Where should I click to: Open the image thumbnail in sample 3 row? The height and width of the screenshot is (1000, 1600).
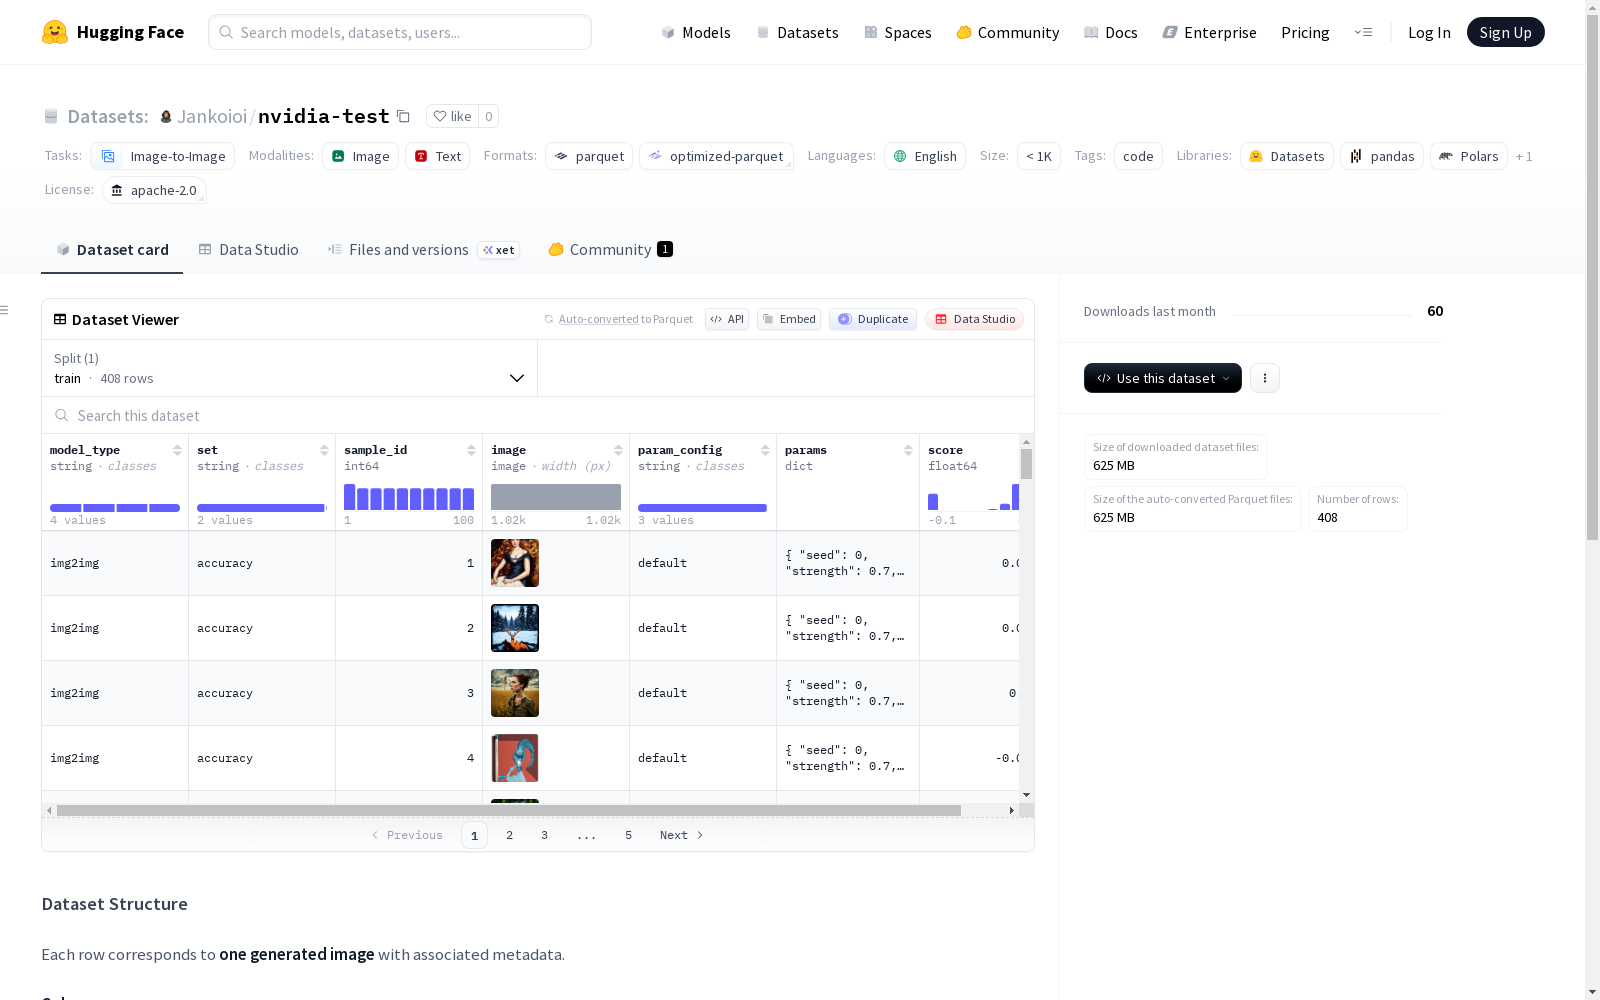click(x=515, y=693)
